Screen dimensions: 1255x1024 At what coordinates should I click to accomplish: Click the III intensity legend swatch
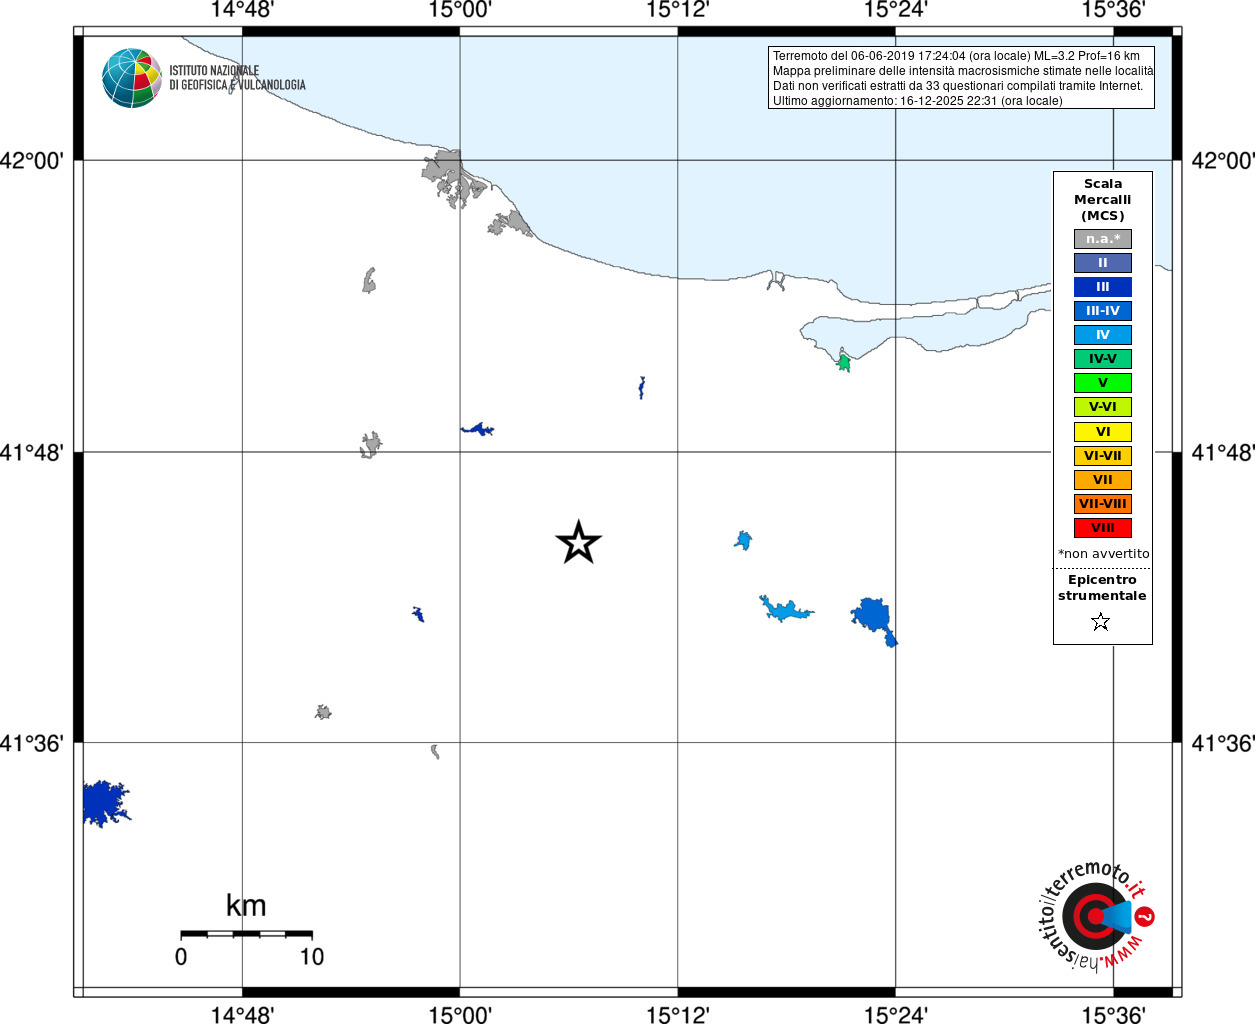1103,287
